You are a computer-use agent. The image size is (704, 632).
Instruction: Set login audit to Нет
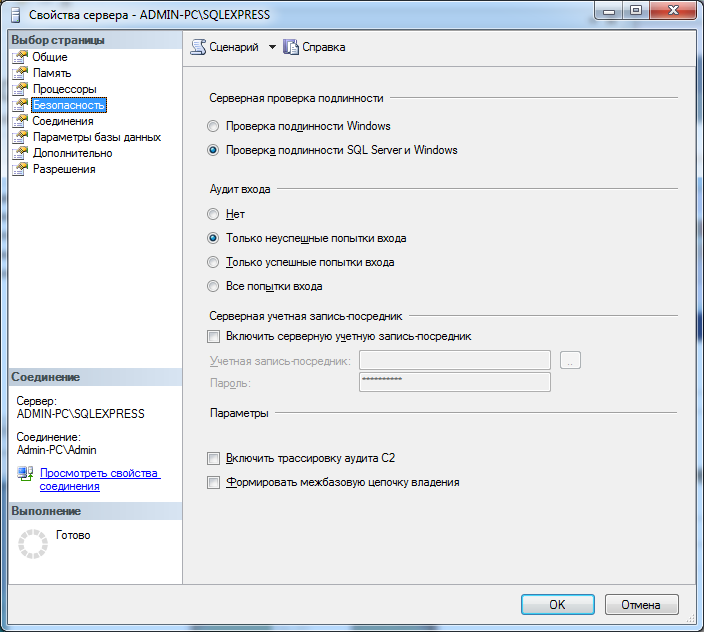tap(213, 214)
